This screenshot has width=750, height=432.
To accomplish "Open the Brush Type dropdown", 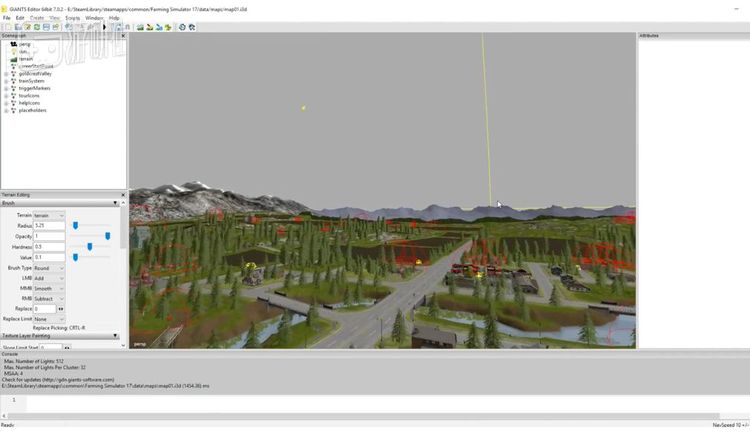I will (49, 268).
